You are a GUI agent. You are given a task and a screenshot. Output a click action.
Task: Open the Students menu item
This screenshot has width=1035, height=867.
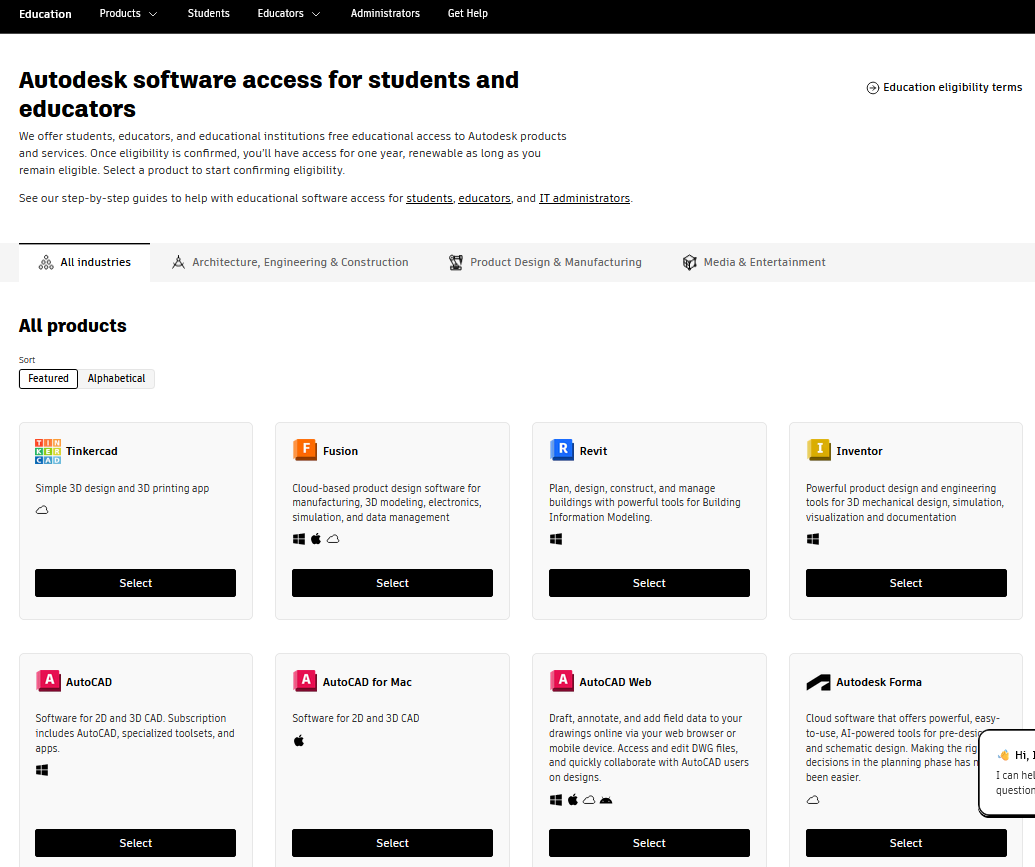209,13
